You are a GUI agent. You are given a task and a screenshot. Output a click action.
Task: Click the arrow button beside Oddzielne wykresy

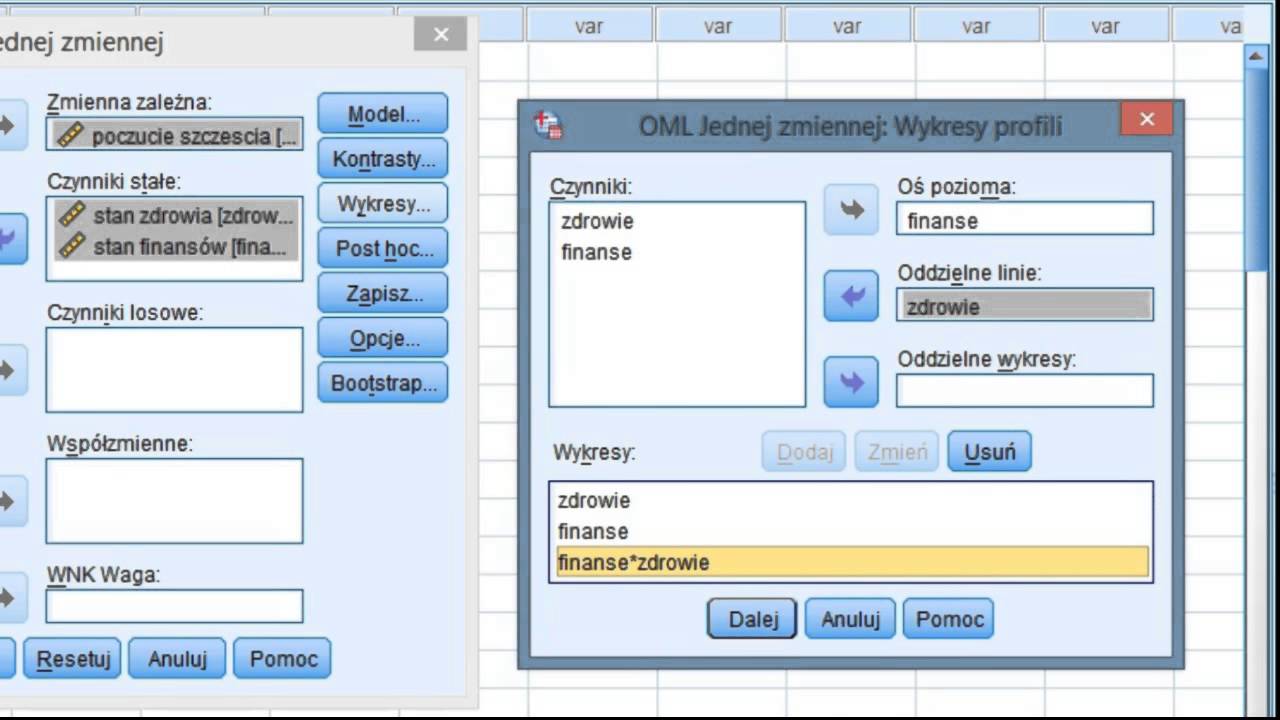[x=851, y=382]
